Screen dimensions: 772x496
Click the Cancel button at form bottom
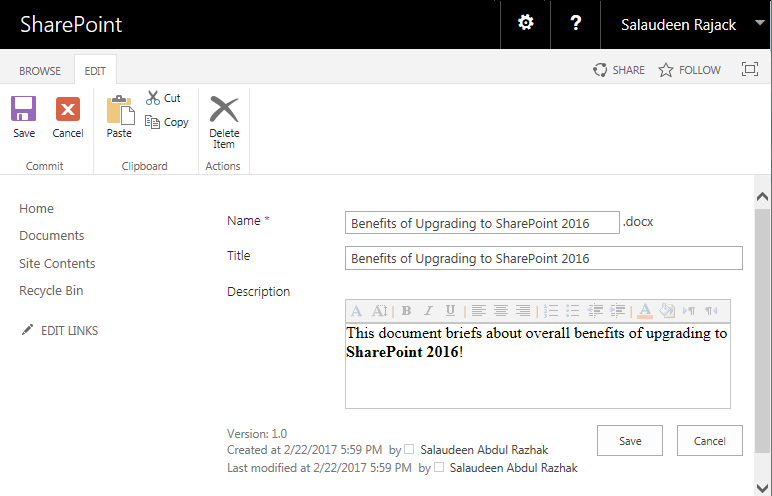click(709, 440)
